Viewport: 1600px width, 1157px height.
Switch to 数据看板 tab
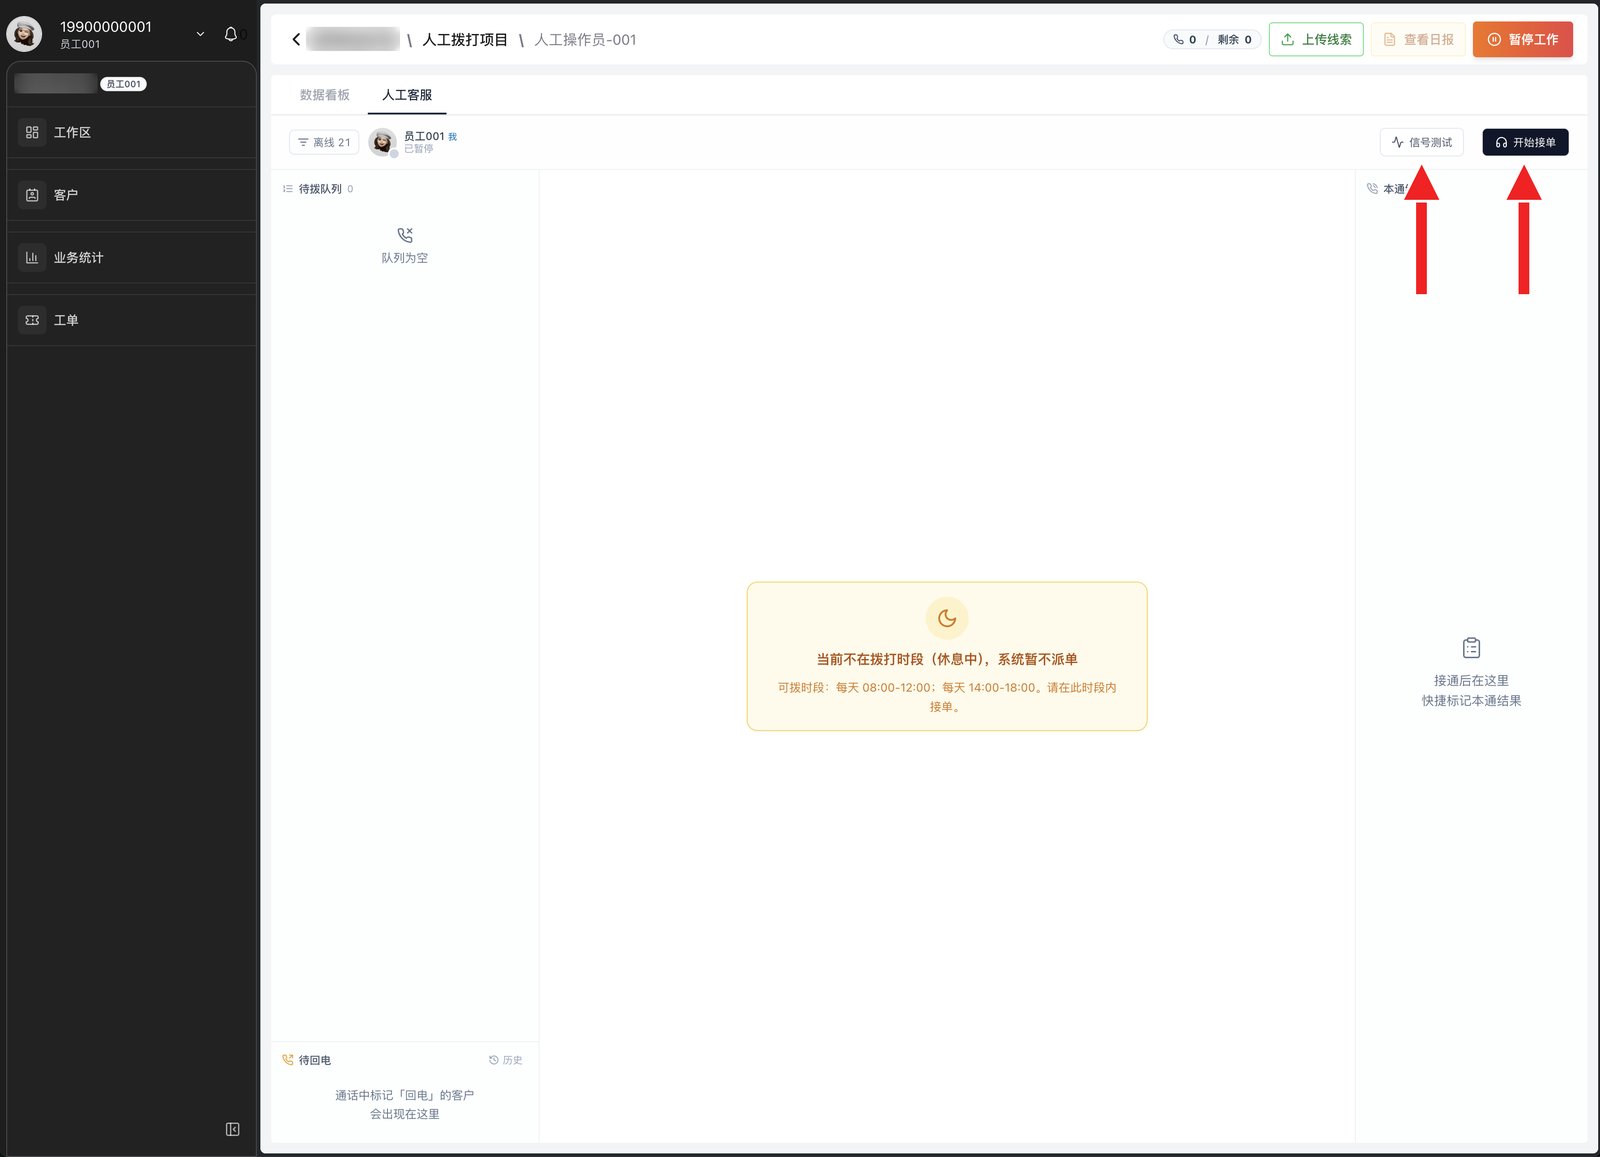pos(325,95)
